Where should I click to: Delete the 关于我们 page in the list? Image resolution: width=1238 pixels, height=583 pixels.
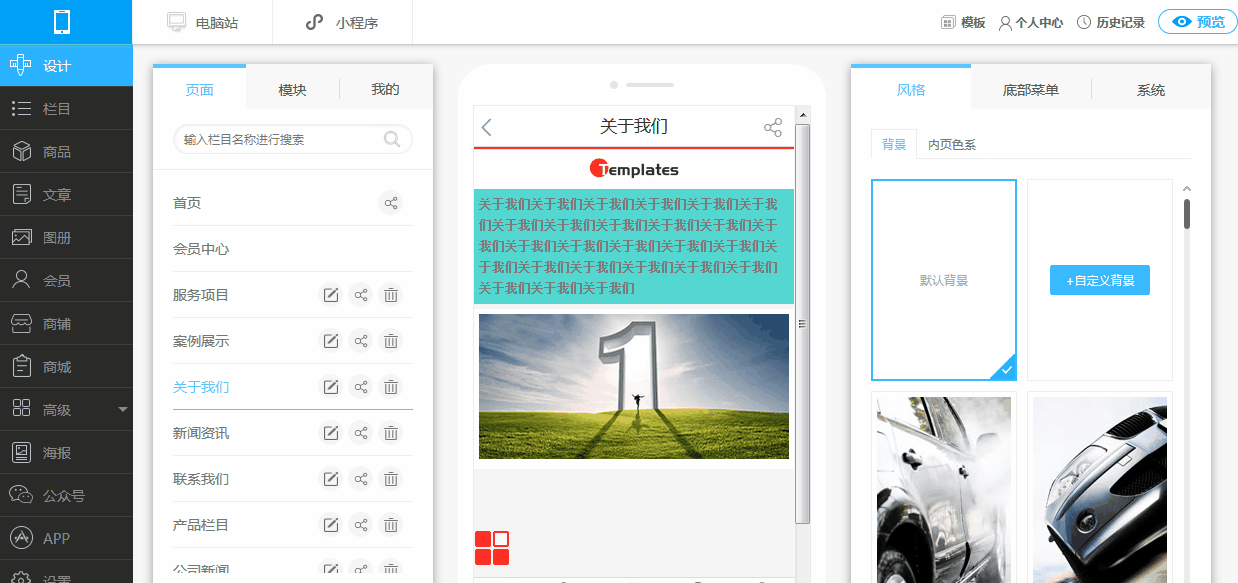click(x=391, y=387)
